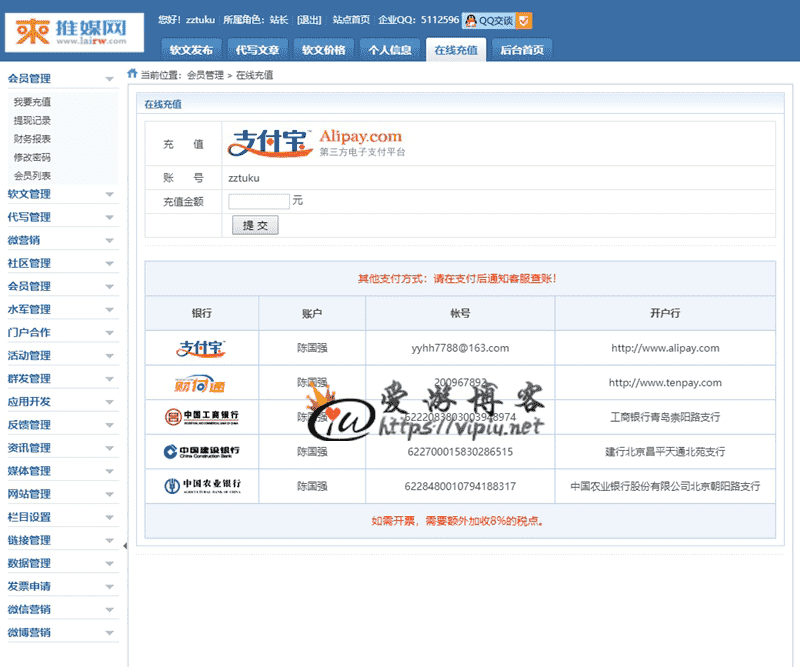Viewport: 800px width, 667px height.
Task: Click the account email yyhh7788@163.com
Action: tap(460, 348)
